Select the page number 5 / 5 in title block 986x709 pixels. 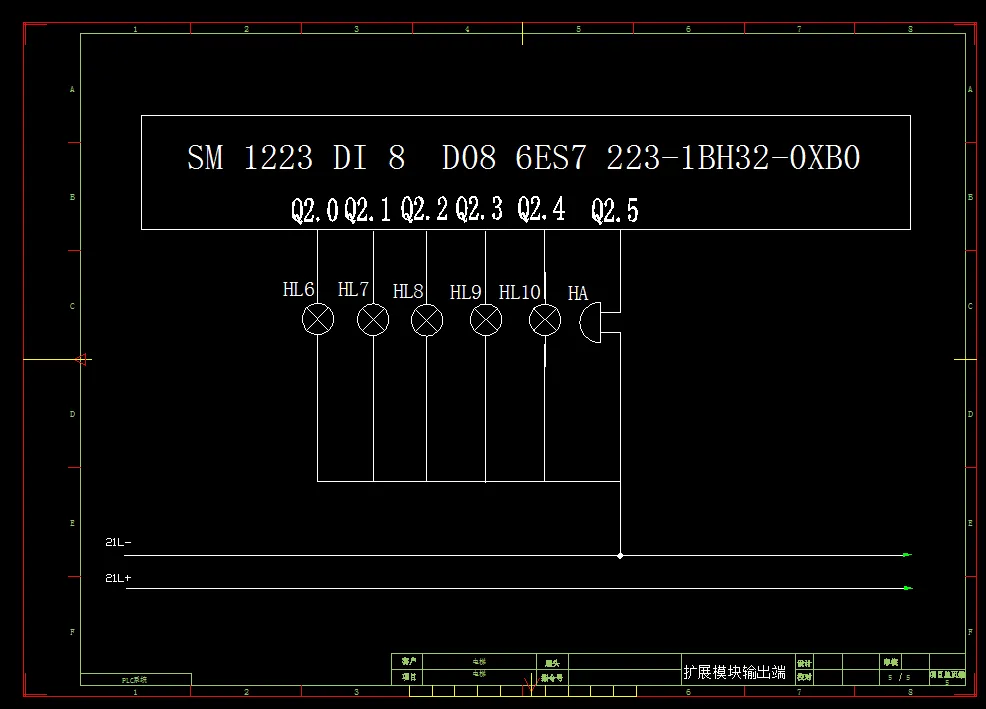pyautogui.click(x=899, y=678)
